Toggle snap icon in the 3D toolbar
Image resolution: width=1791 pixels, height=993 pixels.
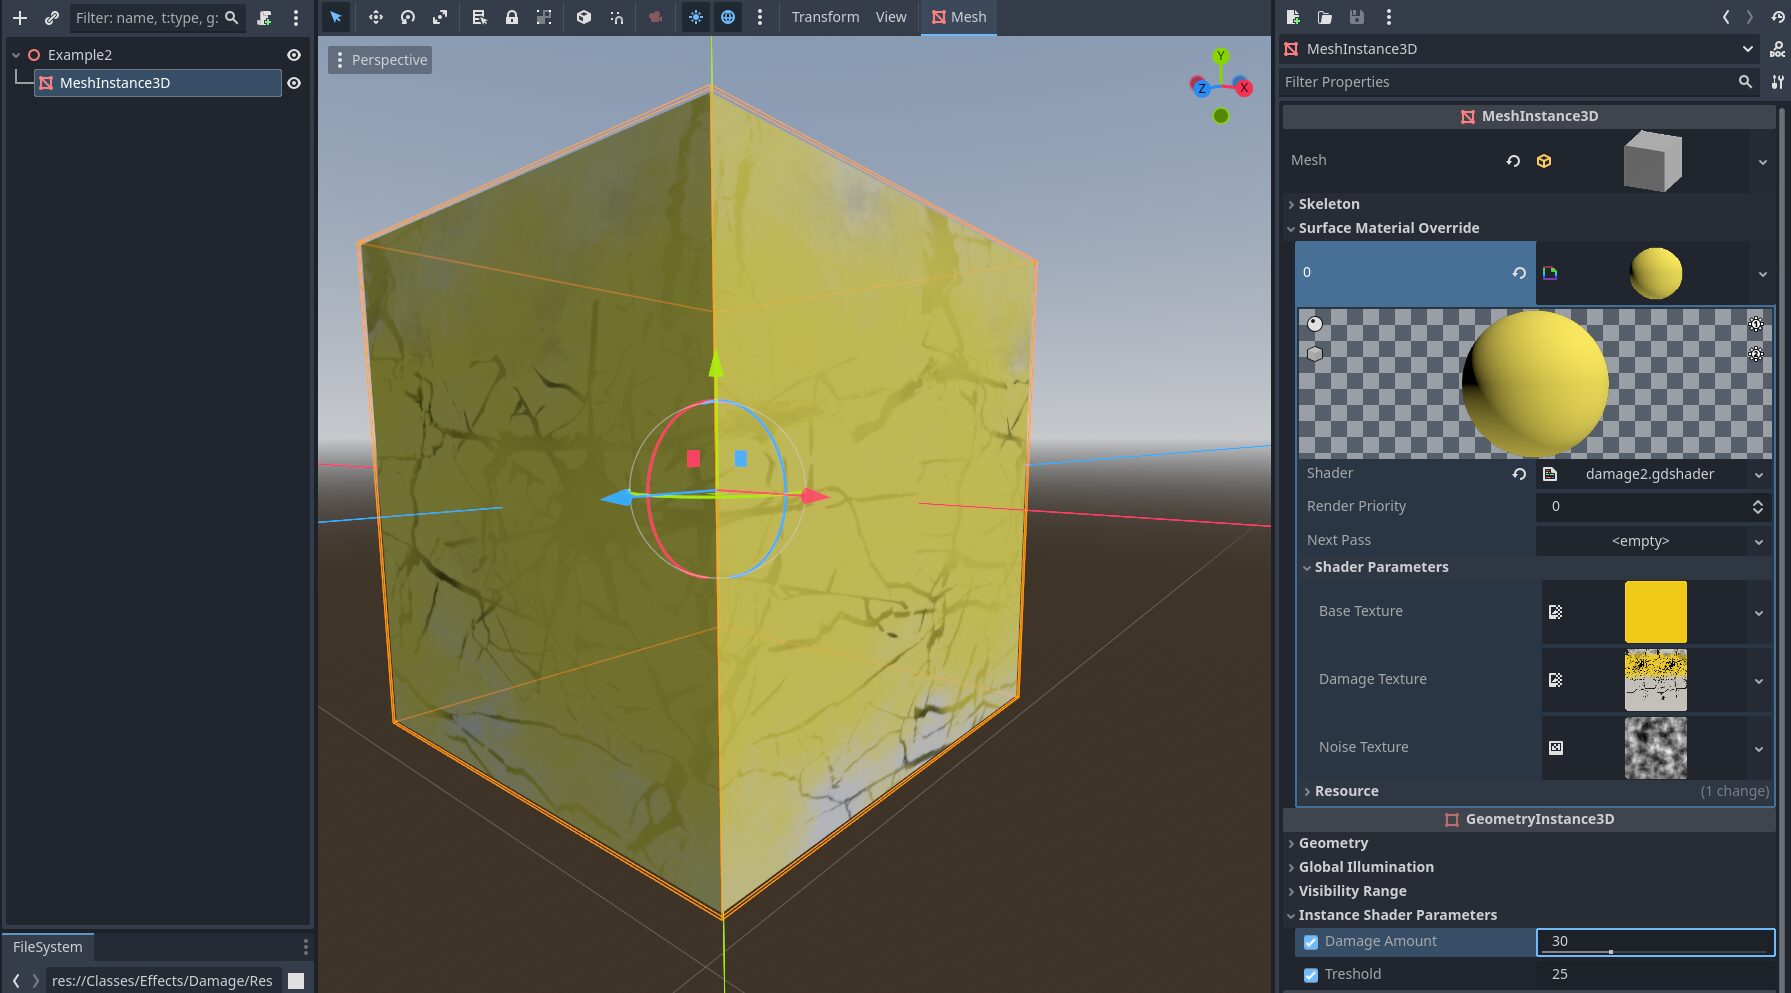tap(616, 17)
